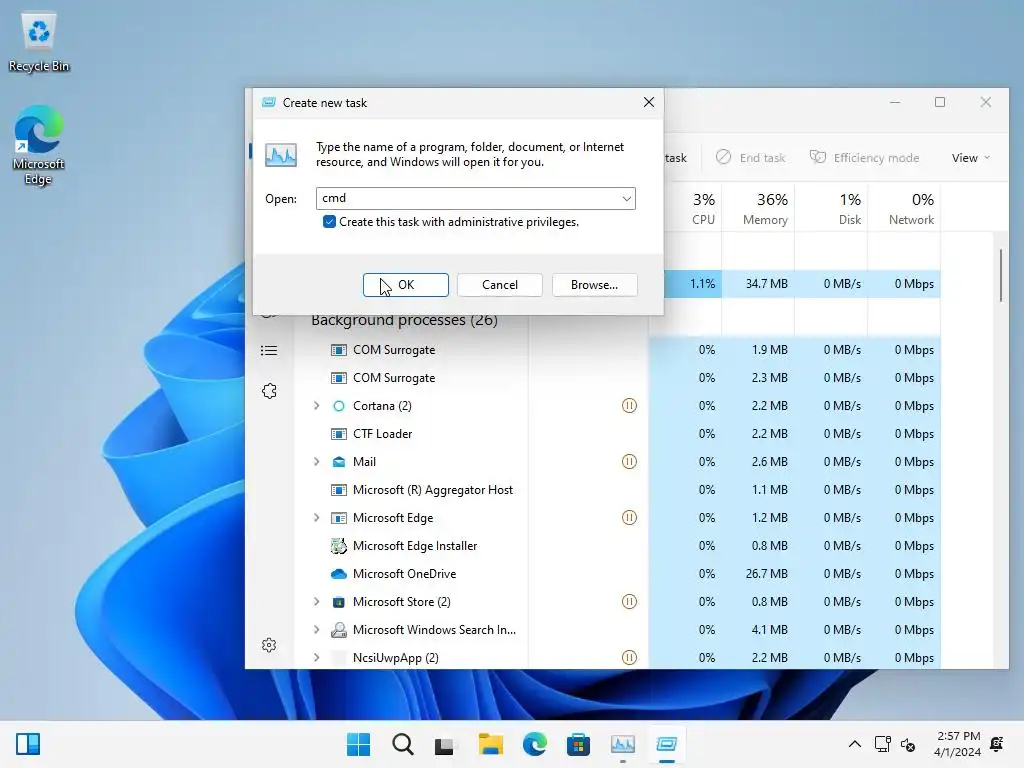Expand the NcsiUwpApp (2) process group
The height and width of the screenshot is (768, 1024).
[317, 658]
